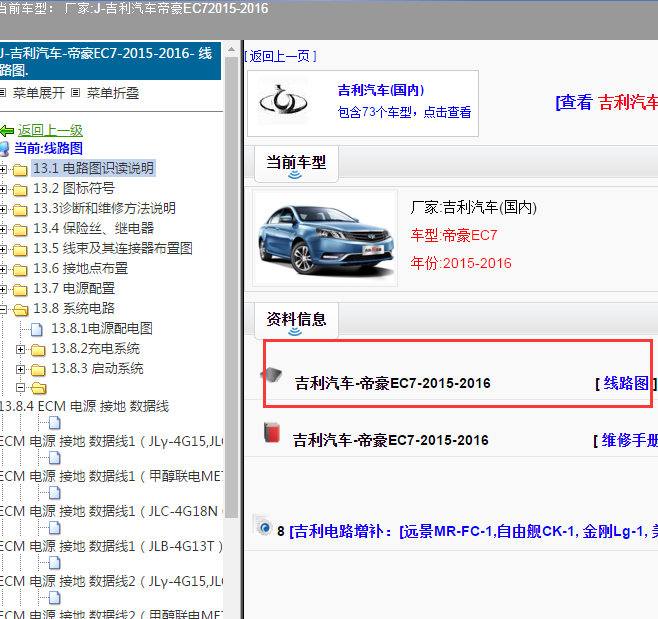
Task: Click the red book icon beside 维修手册 entry
Action: point(272,432)
